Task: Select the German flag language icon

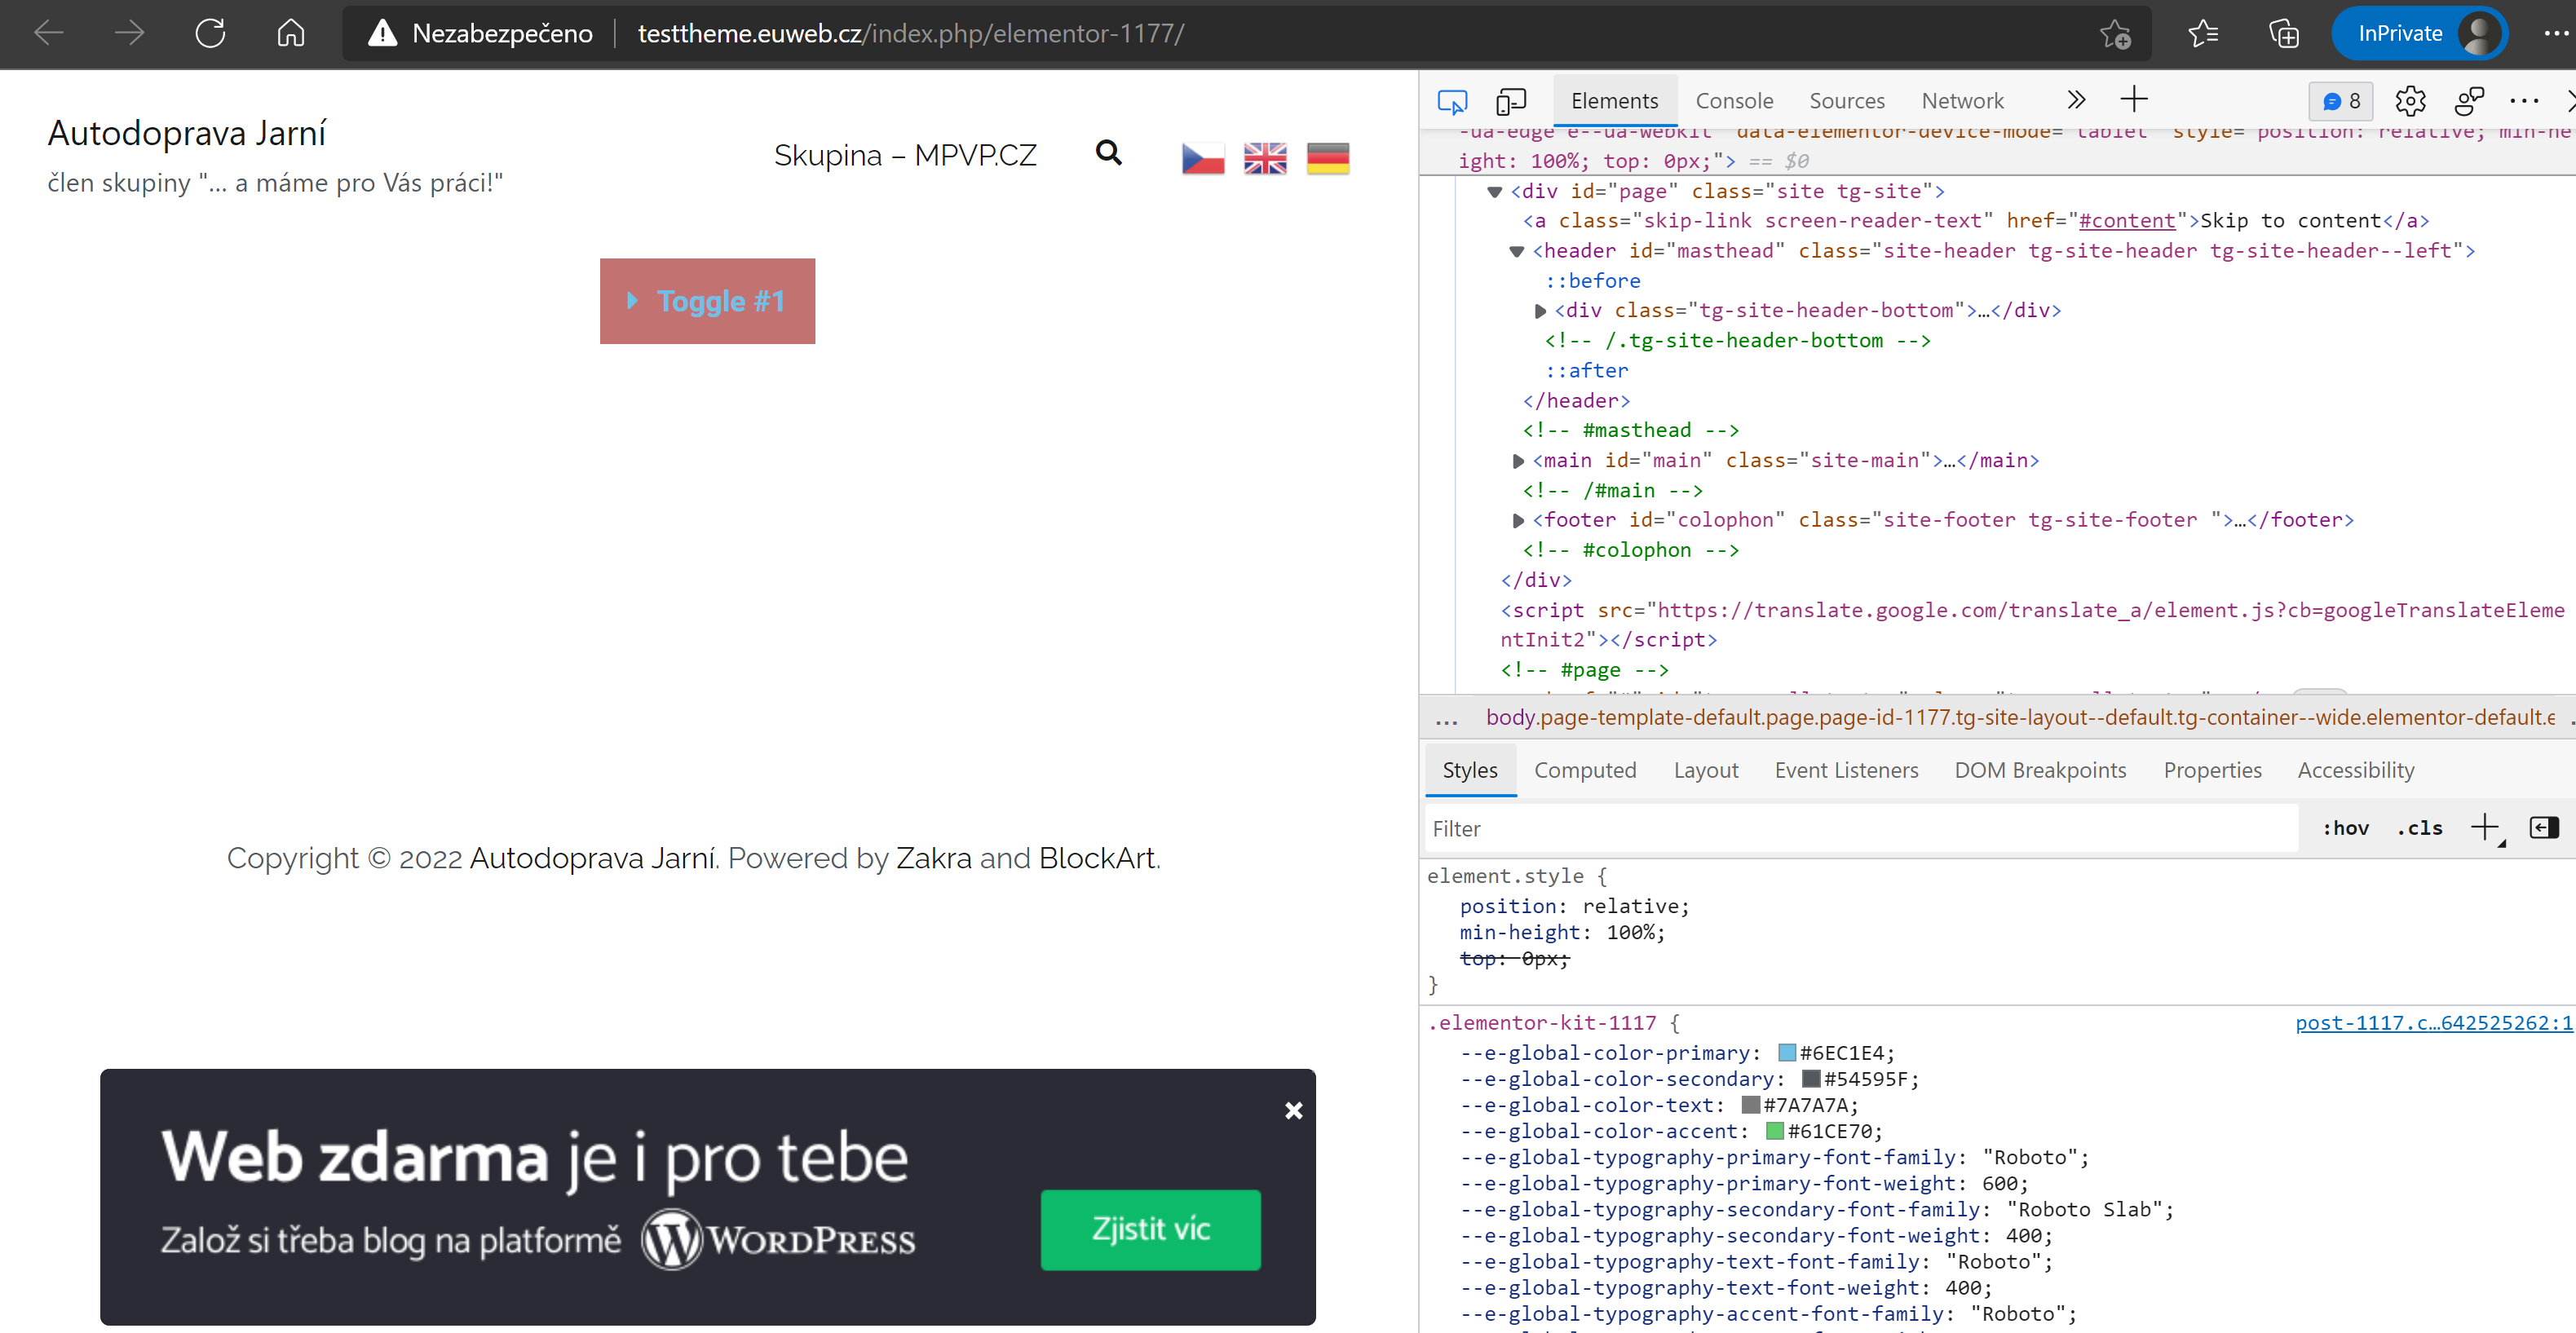Action: (1327, 158)
